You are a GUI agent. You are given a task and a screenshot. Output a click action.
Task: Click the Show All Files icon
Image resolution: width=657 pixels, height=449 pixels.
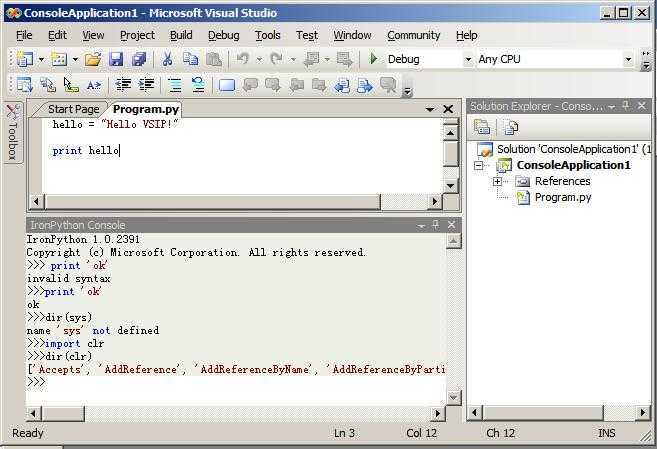click(x=511, y=126)
